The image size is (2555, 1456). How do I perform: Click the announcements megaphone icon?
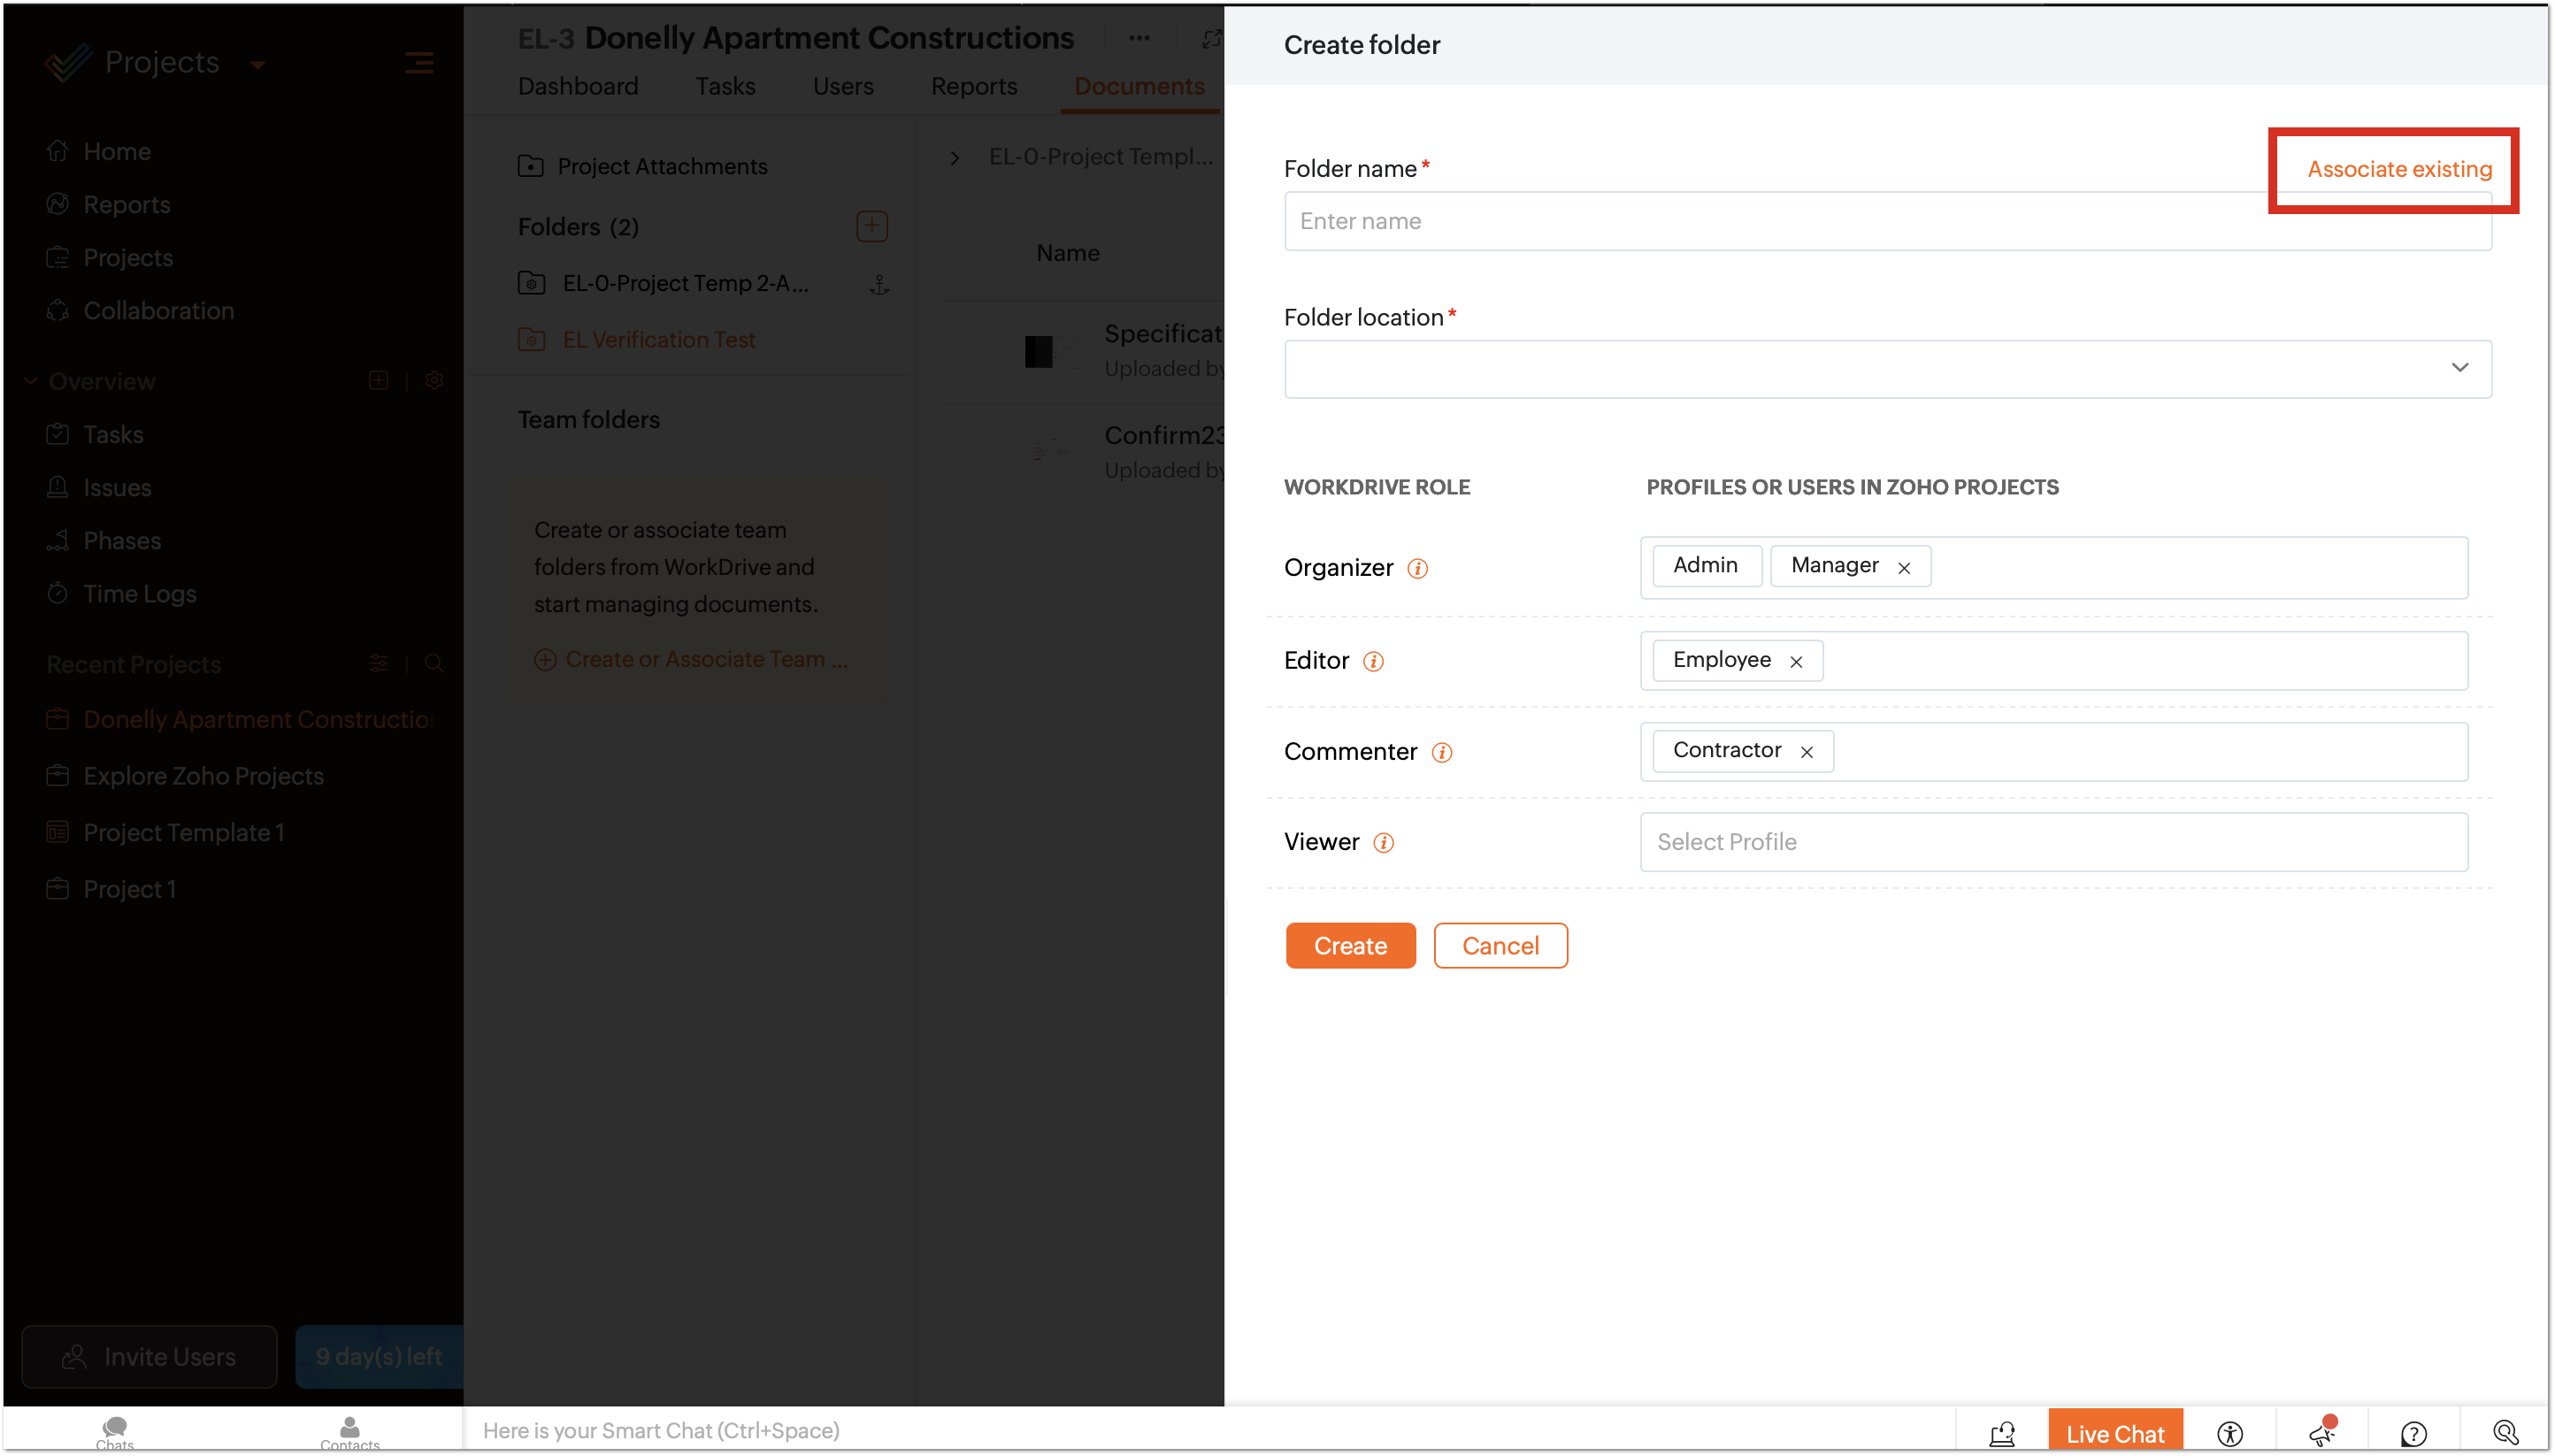point(2321,1433)
